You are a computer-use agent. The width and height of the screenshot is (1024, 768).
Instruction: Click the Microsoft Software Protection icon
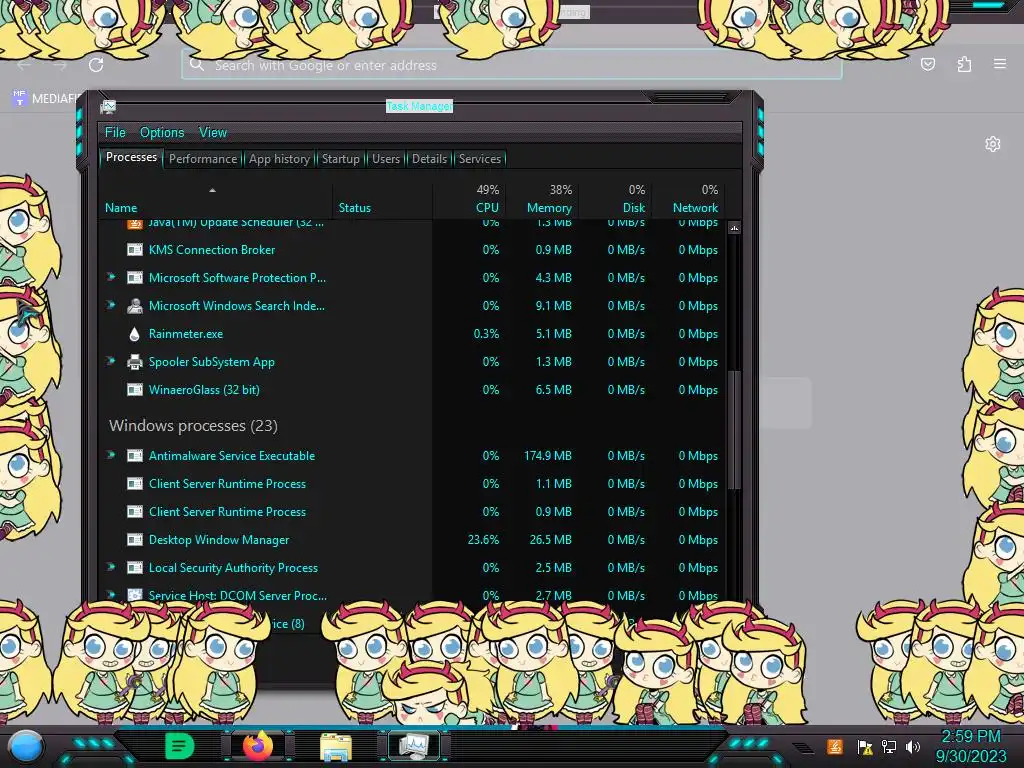click(135, 278)
